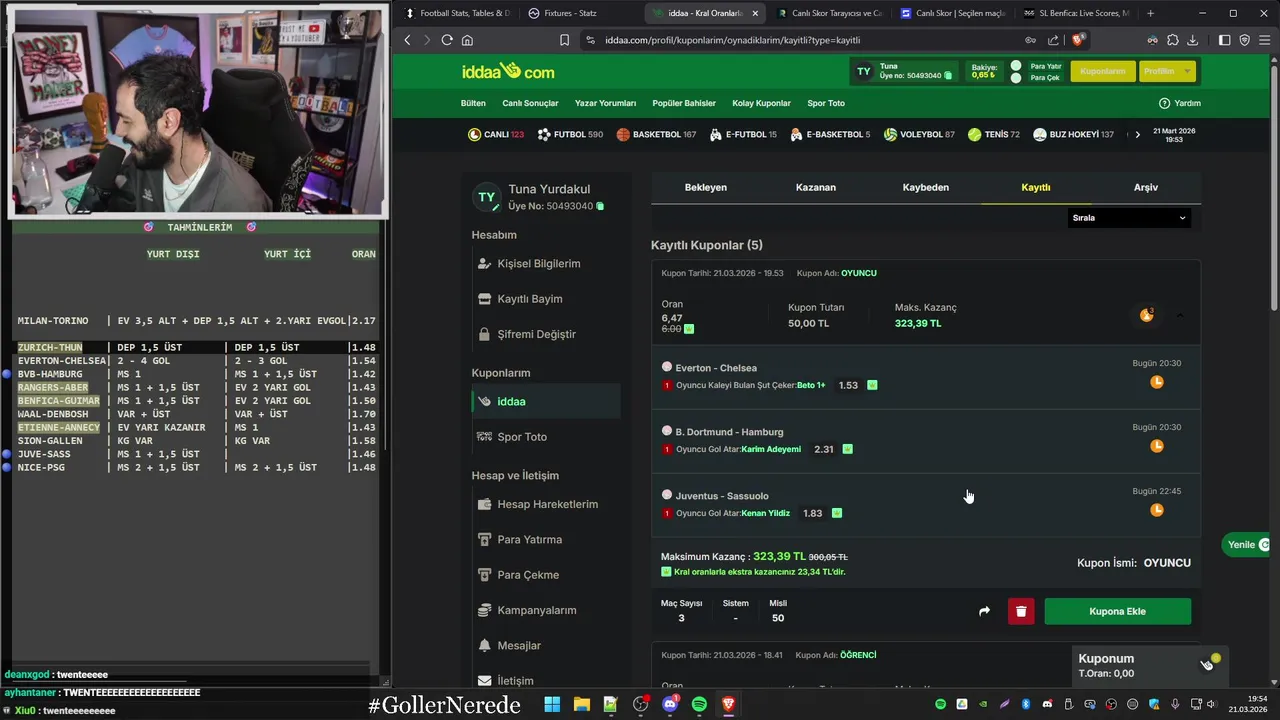Click pending clock icon in Juventus - Sassuolo row

coord(1157,510)
